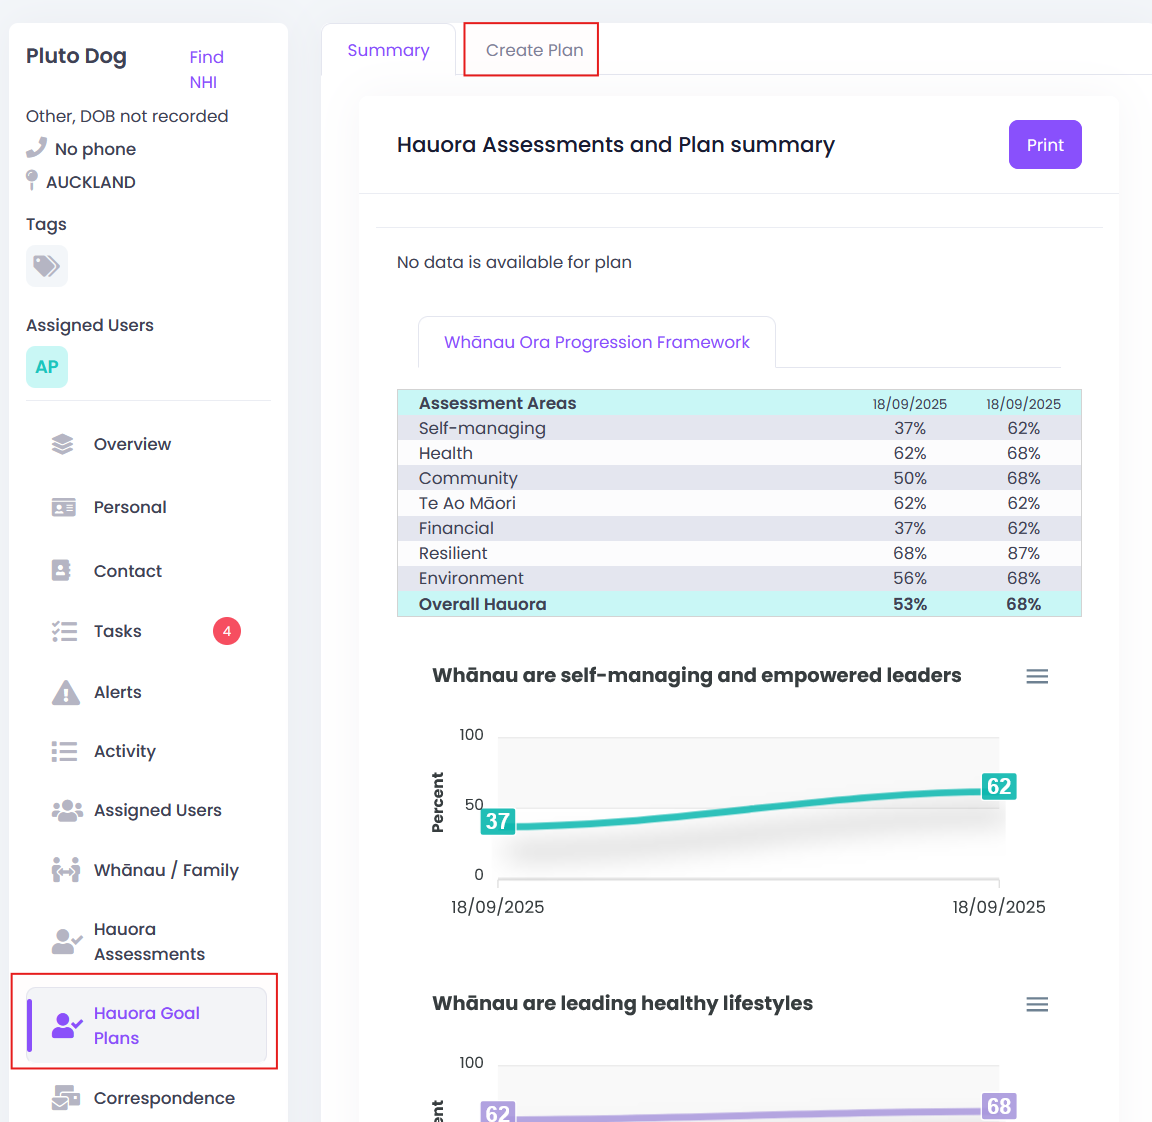Screen dimensions: 1152x1122
Task: Open self-managing chart hamburger menu
Action: [x=1037, y=676]
